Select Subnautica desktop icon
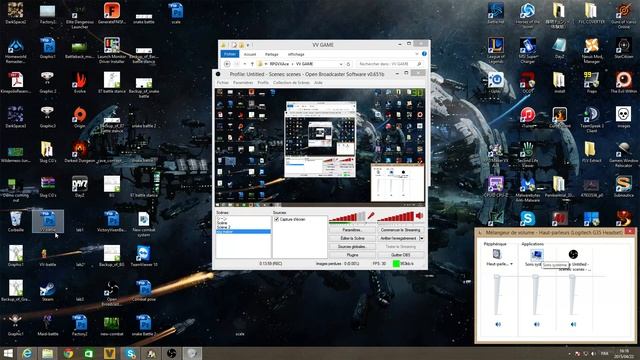This screenshot has height=360, width=640. click(623, 187)
